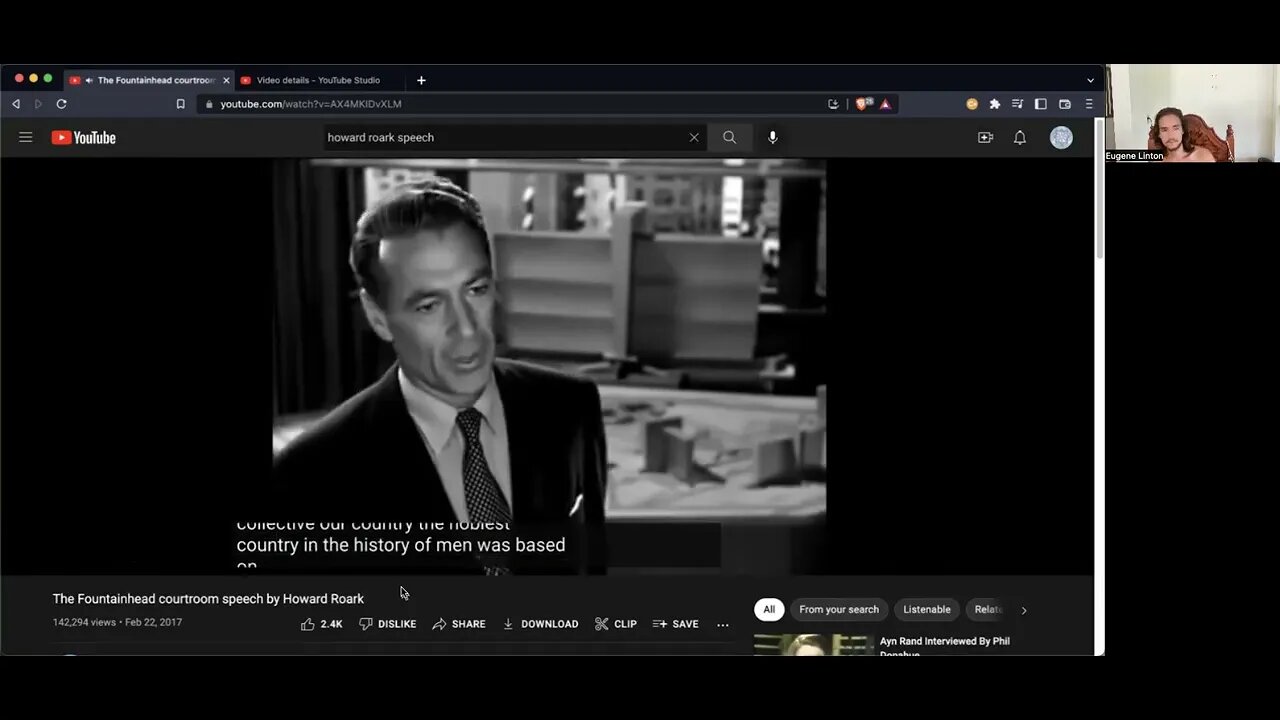Open Ayn Rand Interviewed By Phil Donahue
Viewport: 1280px width, 720px height.
945,646
